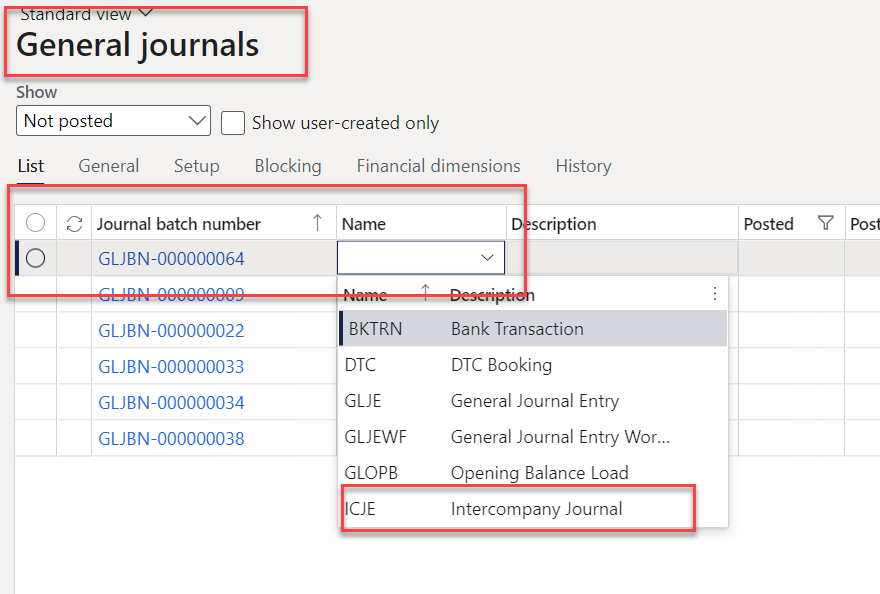Open the Financial dimensions tab
This screenshot has height=594, width=880.
coord(438,166)
